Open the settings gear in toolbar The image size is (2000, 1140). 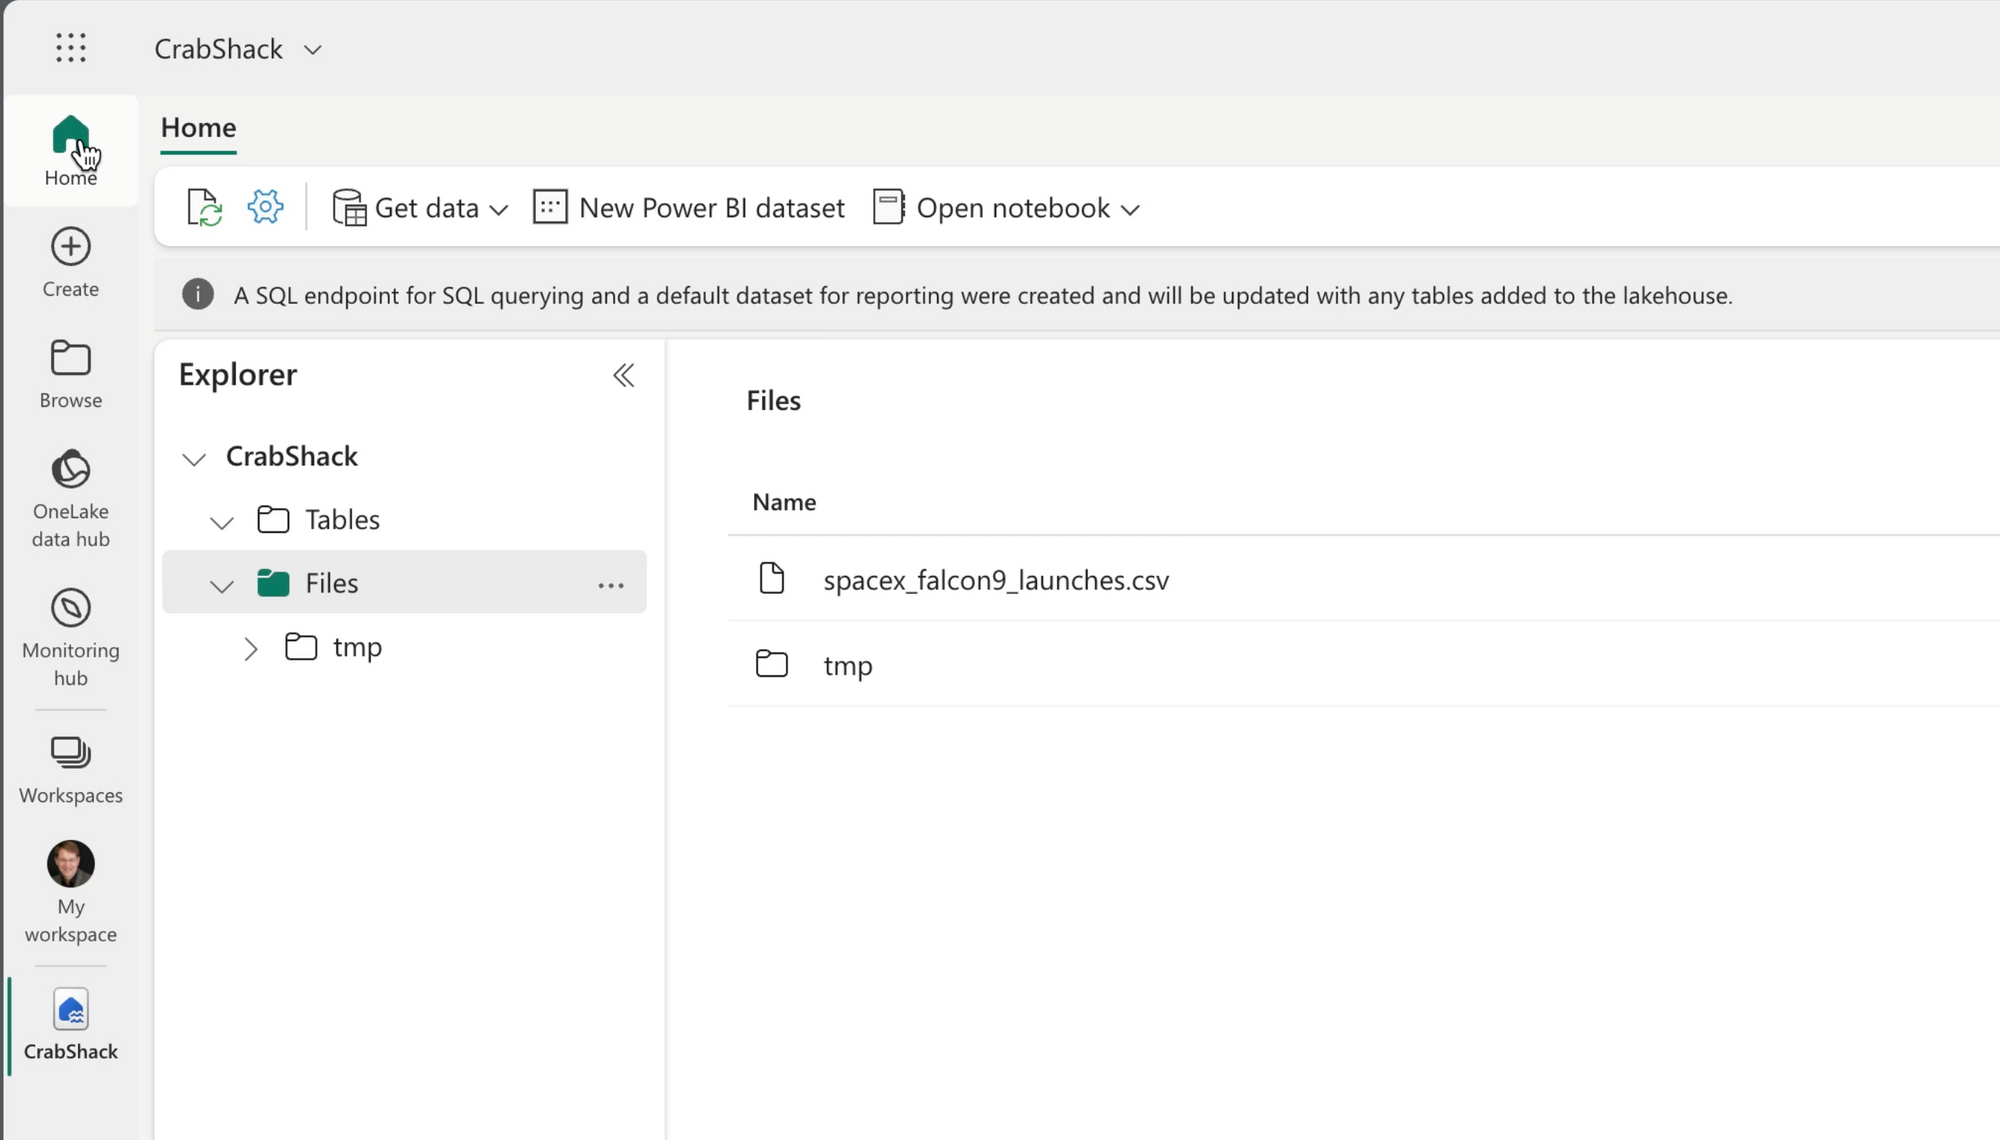click(x=265, y=207)
